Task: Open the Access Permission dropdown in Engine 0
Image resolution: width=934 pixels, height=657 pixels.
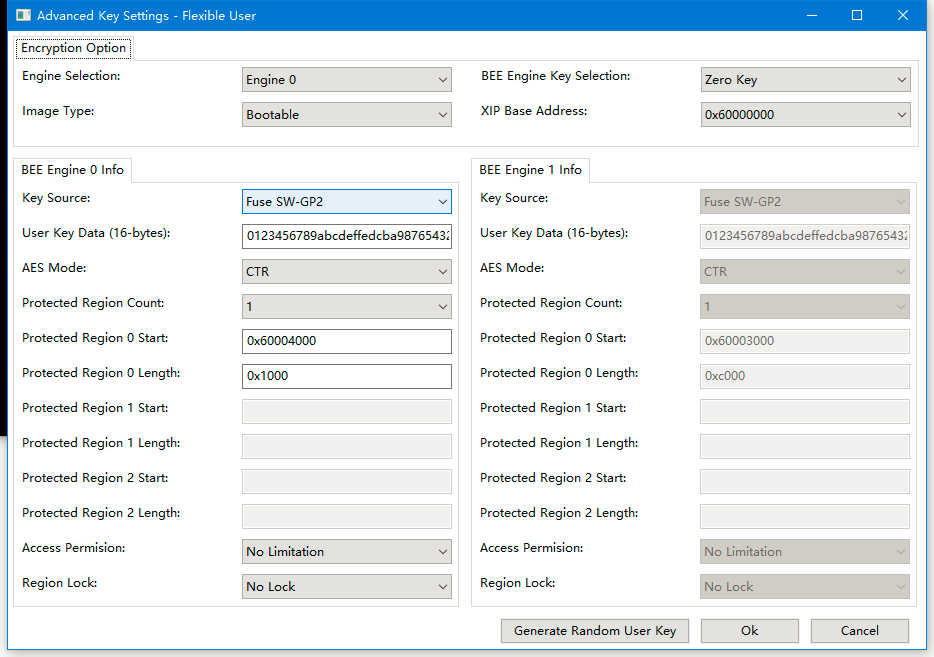Action: click(x=346, y=551)
